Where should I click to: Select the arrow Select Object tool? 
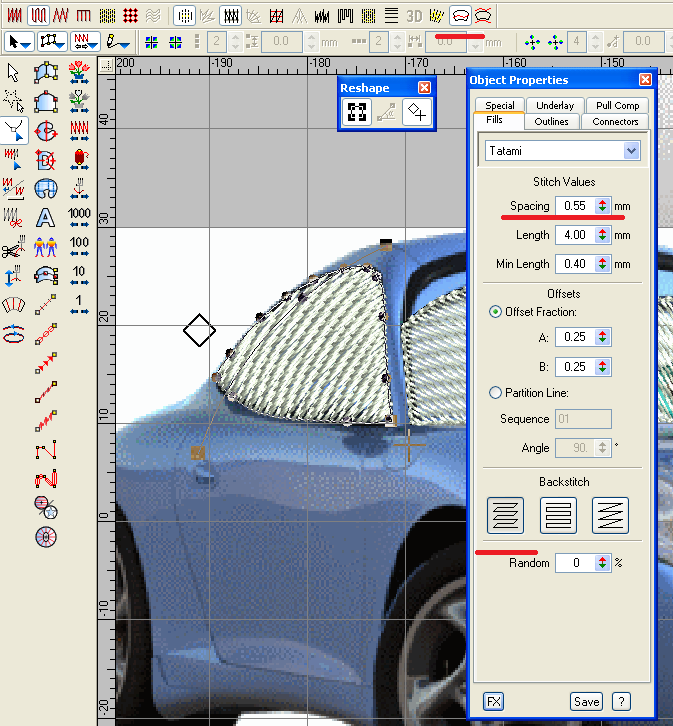pos(14,72)
